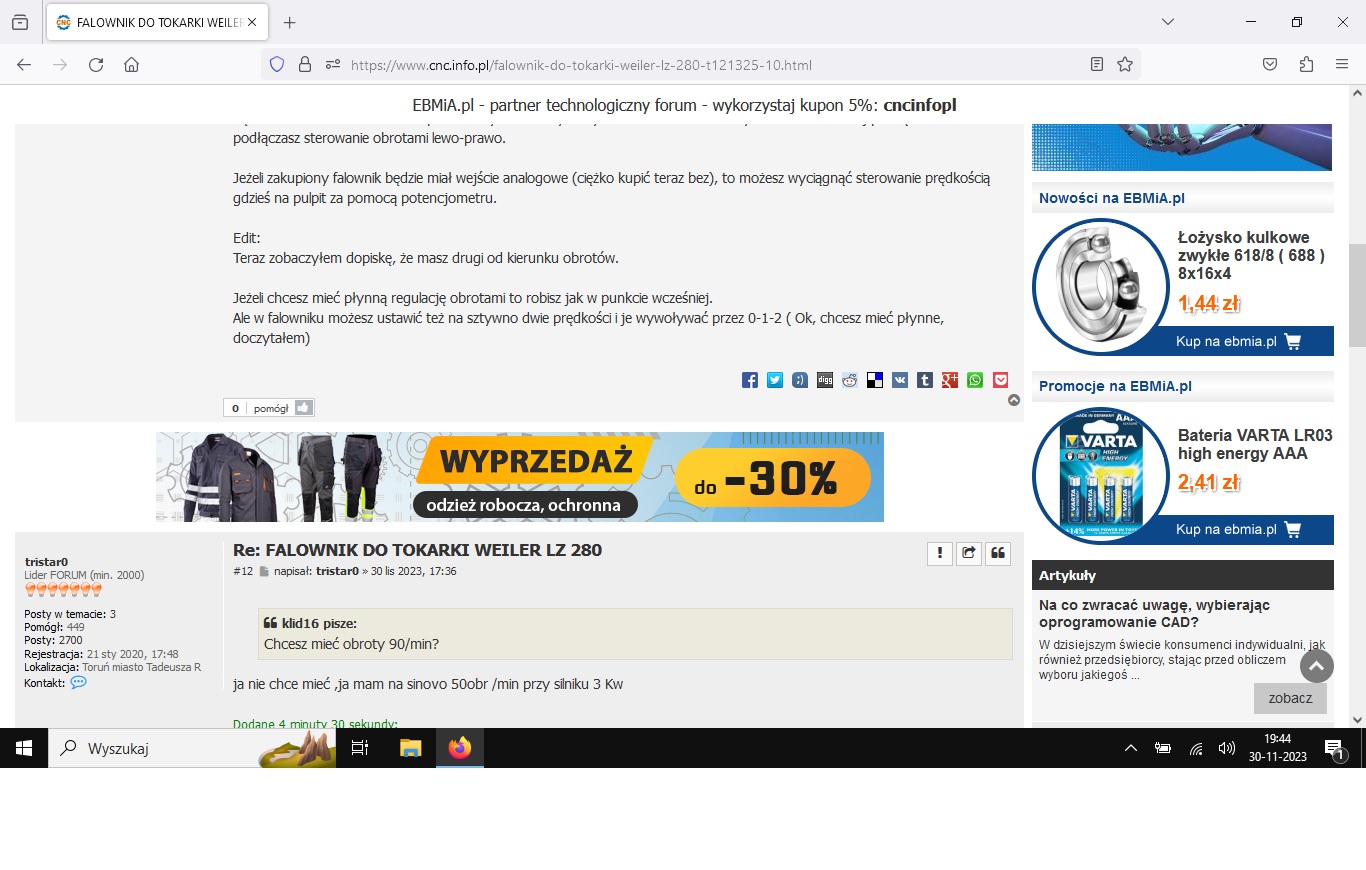The height and width of the screenshot is (870, 1366).
Task: Click Kup na ebmia.pl for Łożysko kulkowe
Action: coord(1239,341)
